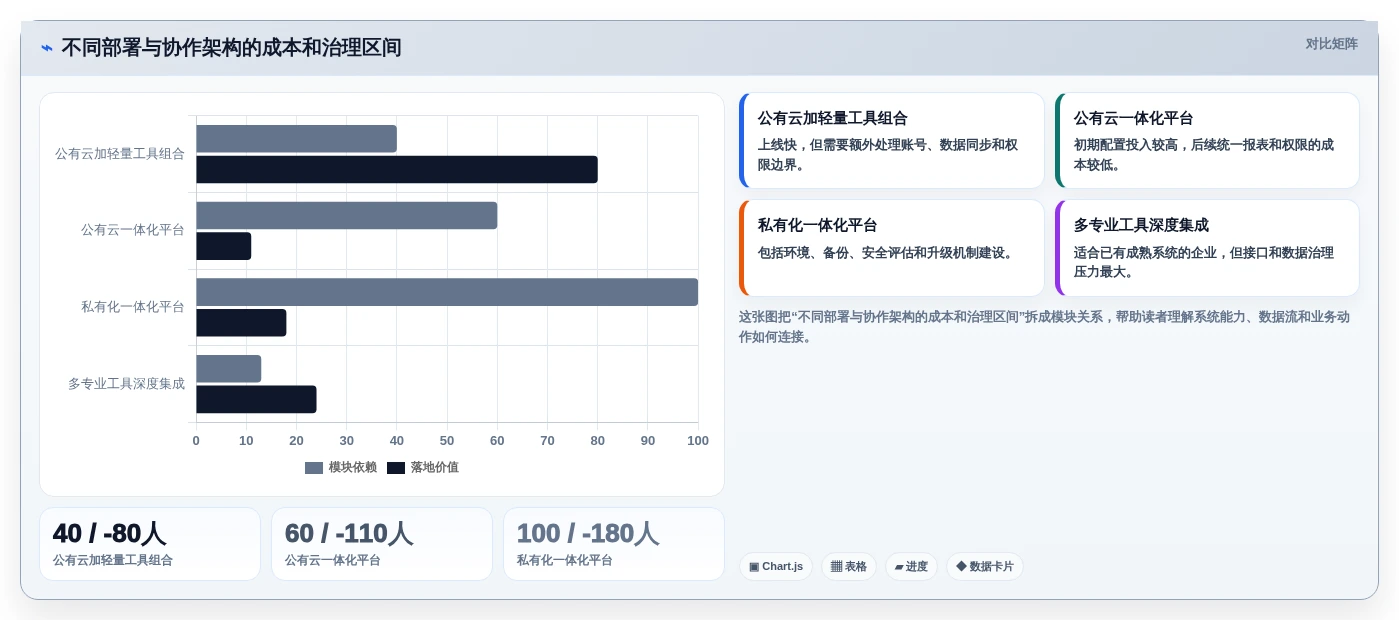Click the blue lightning icon beside the title
This screenshot has height=620, width=1399.
coord(47,48)
